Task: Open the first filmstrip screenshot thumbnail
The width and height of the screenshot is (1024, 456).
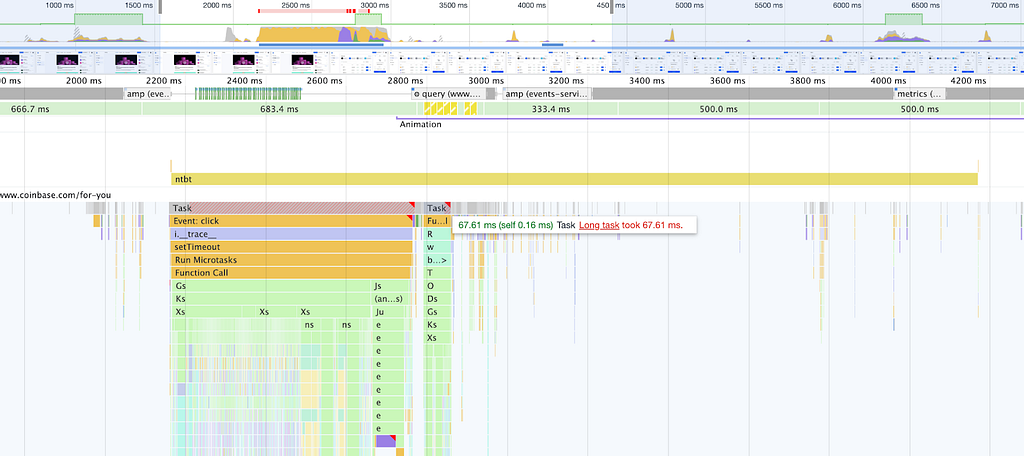Action: pyautogui.click(x=17, y=63)
